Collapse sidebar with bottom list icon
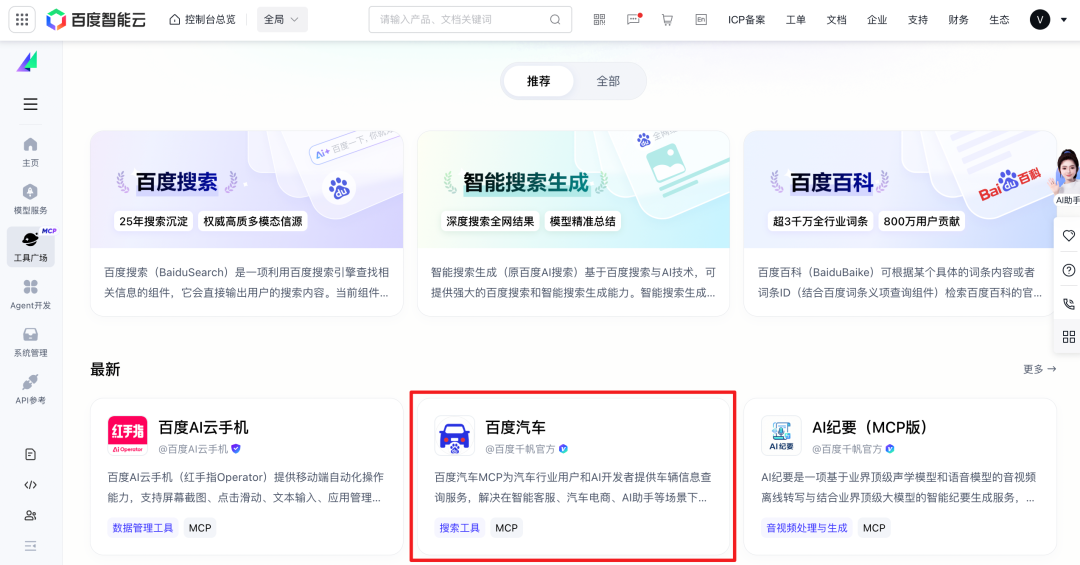Viewport: 1080px width, 565px height. tap(30, 546)
